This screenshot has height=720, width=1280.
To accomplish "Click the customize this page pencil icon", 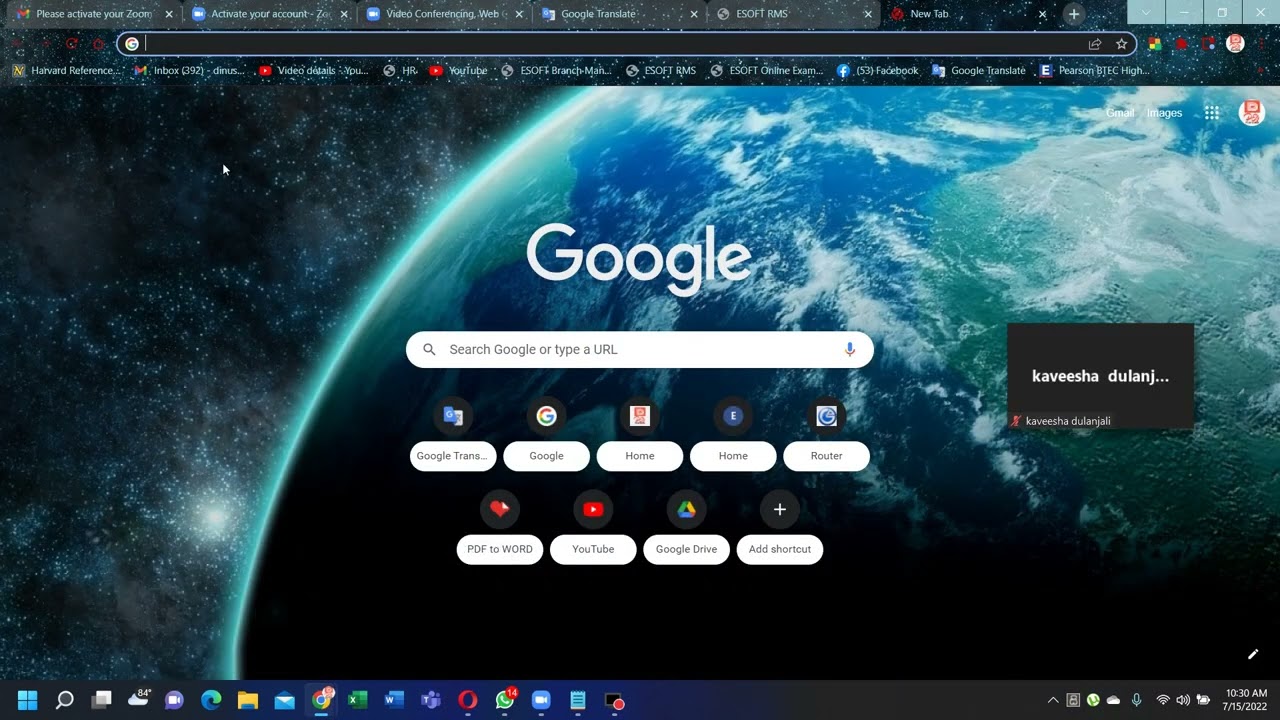I will 1253,654.
